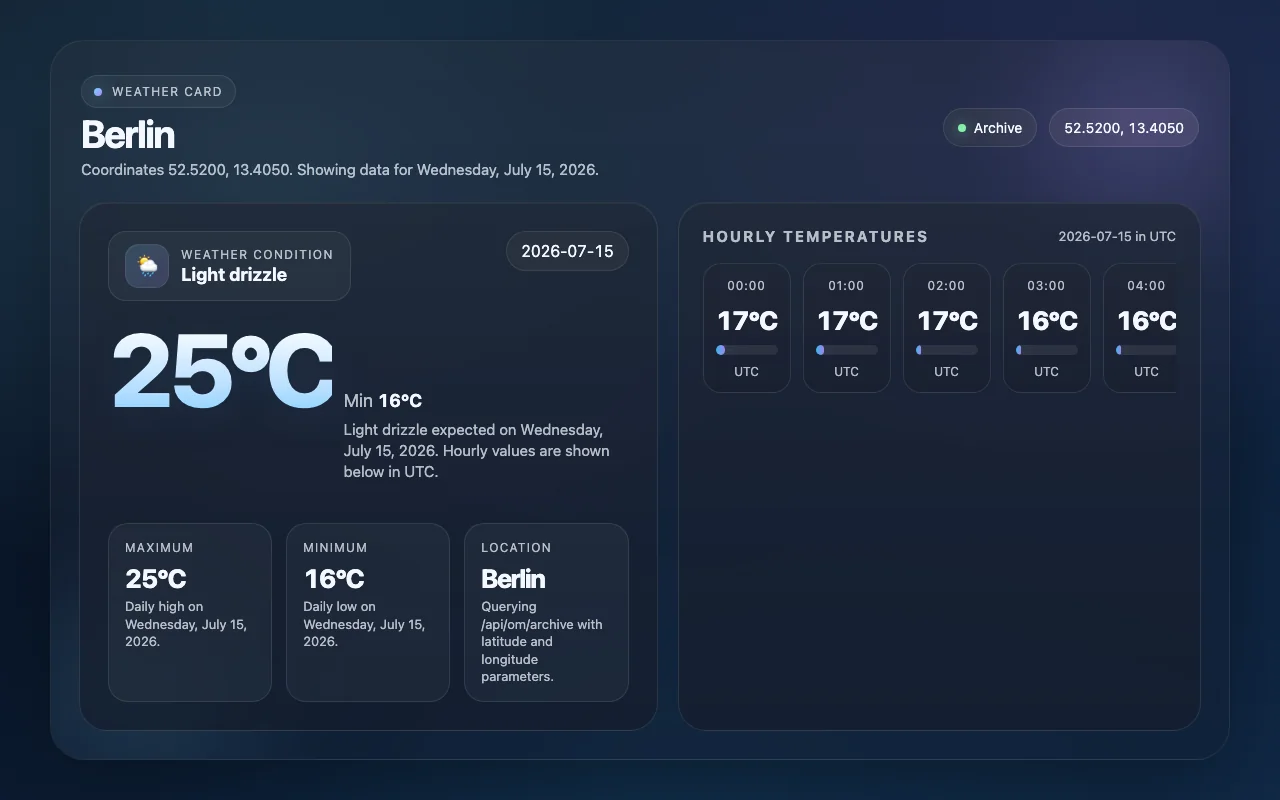The image size is (1280, 800).
Task: Click the temperature bar under 02:00
Action: point(947,350)
